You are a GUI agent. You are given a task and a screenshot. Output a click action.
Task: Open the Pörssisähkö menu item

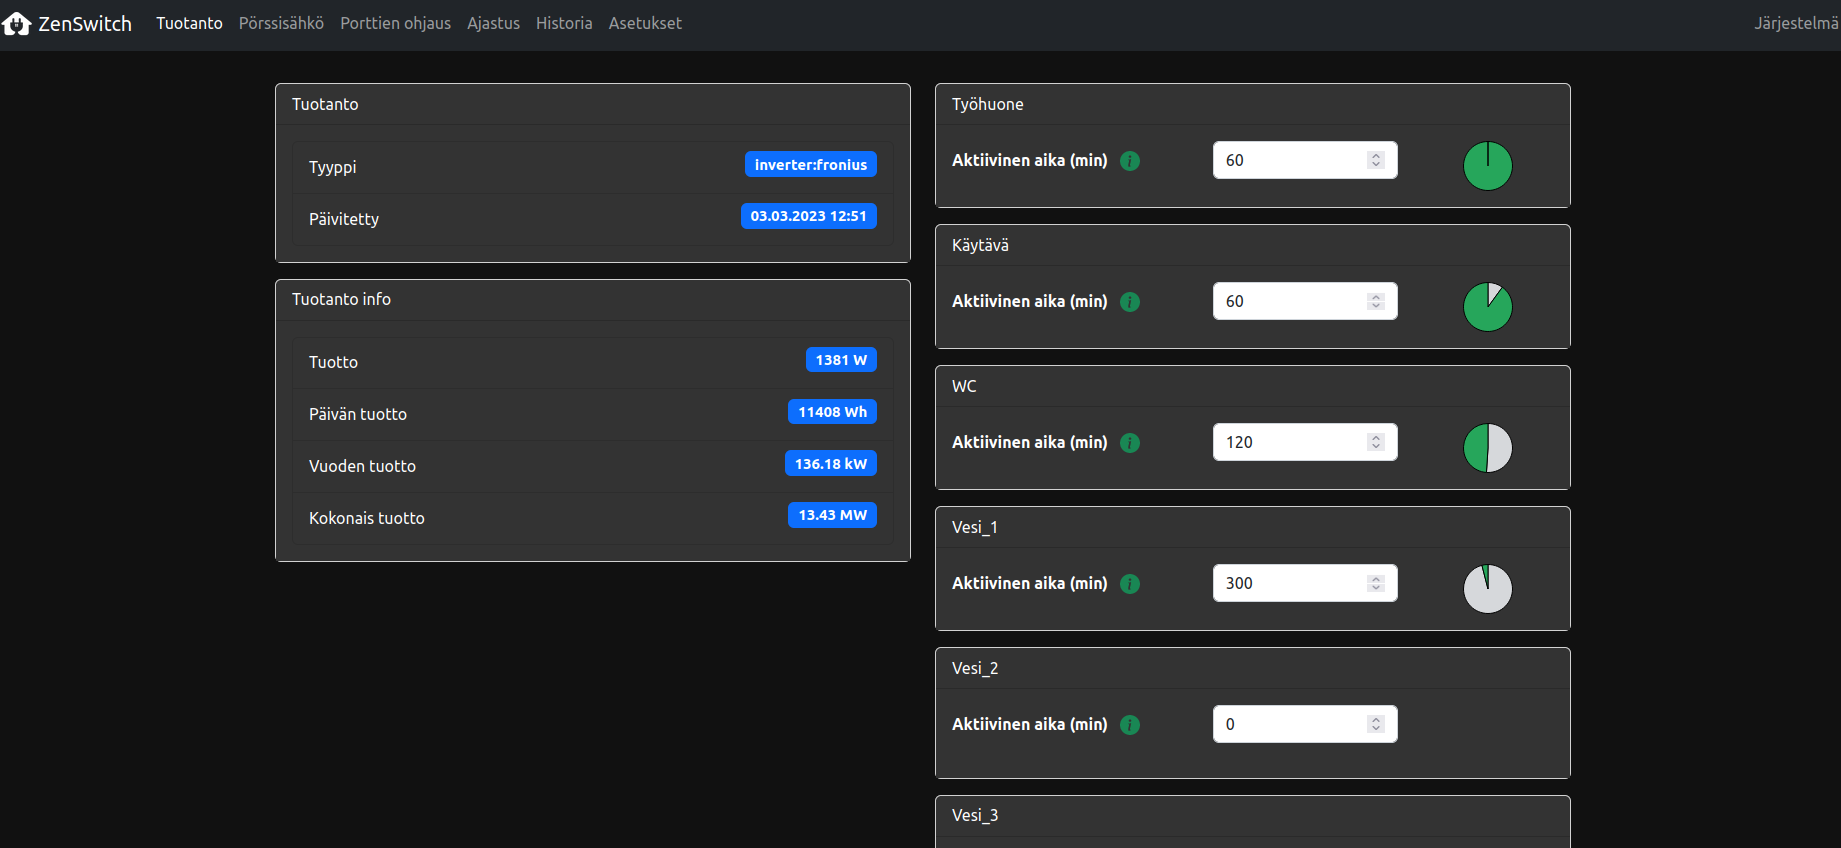click(x=281, y=23)
